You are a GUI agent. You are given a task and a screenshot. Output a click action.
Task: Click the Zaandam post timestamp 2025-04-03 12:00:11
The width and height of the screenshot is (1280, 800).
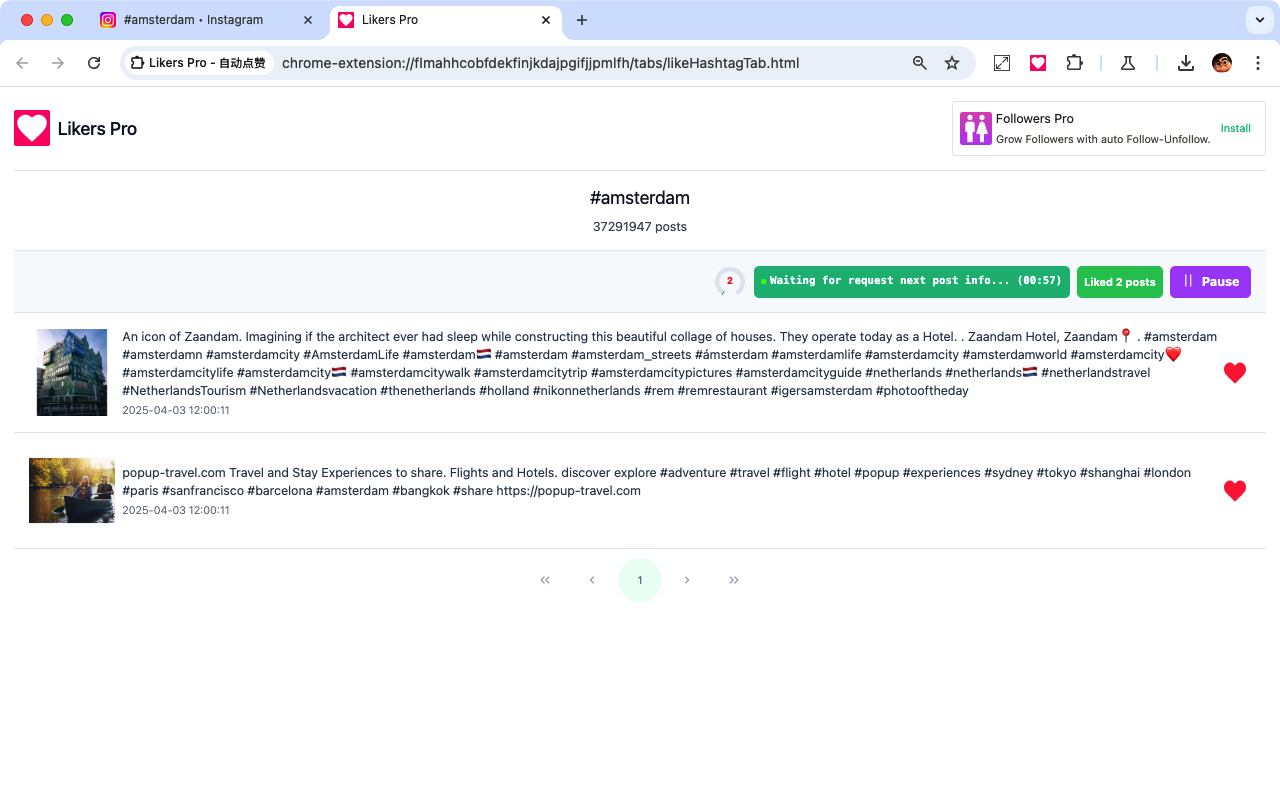(x=176, y=410)
